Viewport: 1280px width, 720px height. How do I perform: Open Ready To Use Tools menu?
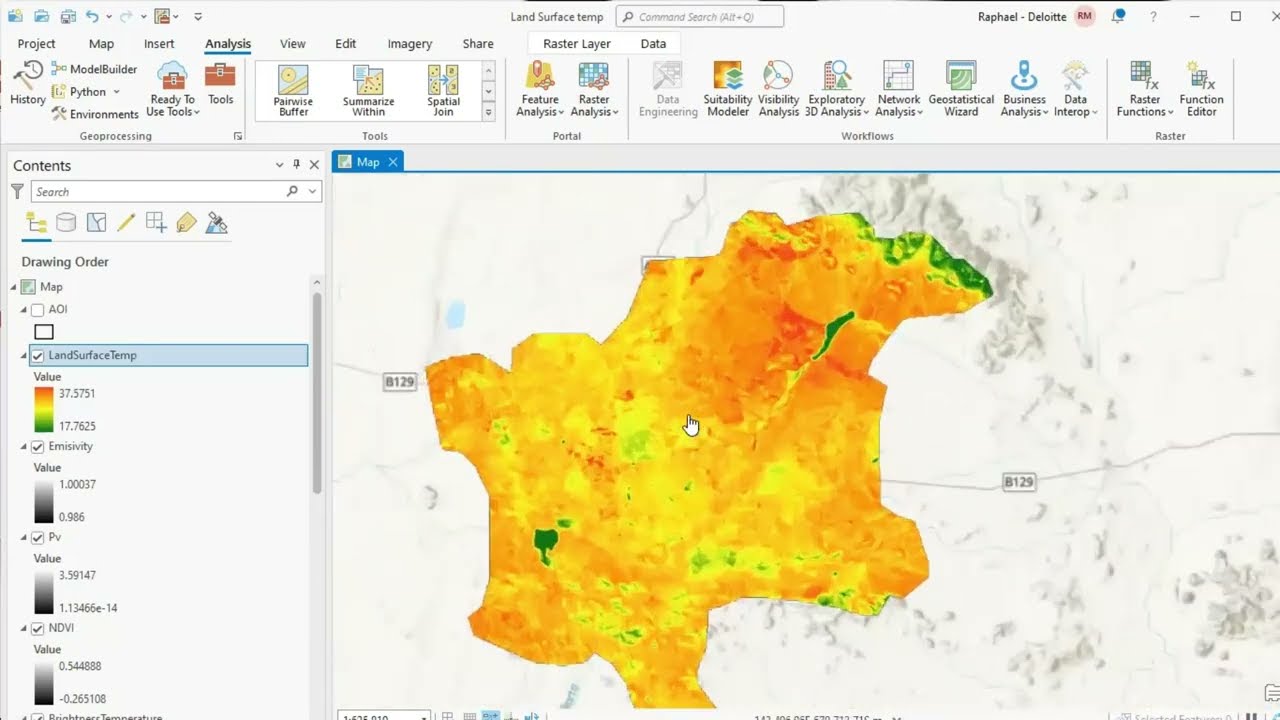coord(173,89)
